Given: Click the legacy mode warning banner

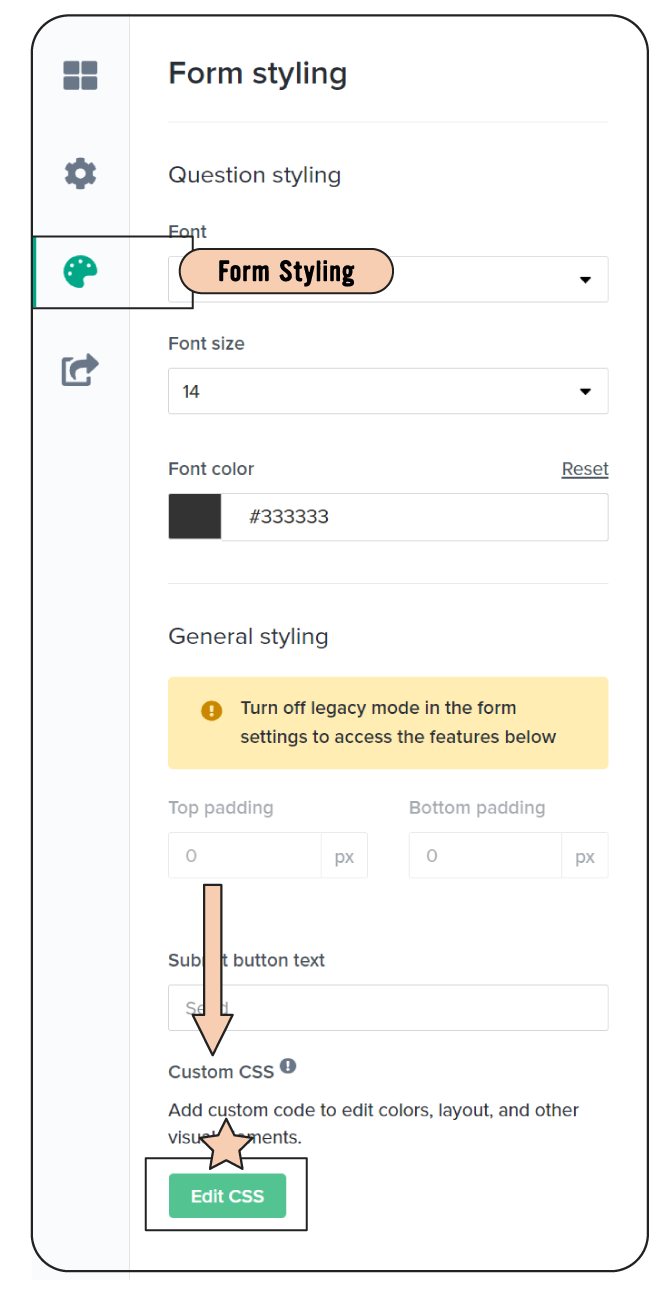Looking at the screenshot, I should click(x=388, y=723).
